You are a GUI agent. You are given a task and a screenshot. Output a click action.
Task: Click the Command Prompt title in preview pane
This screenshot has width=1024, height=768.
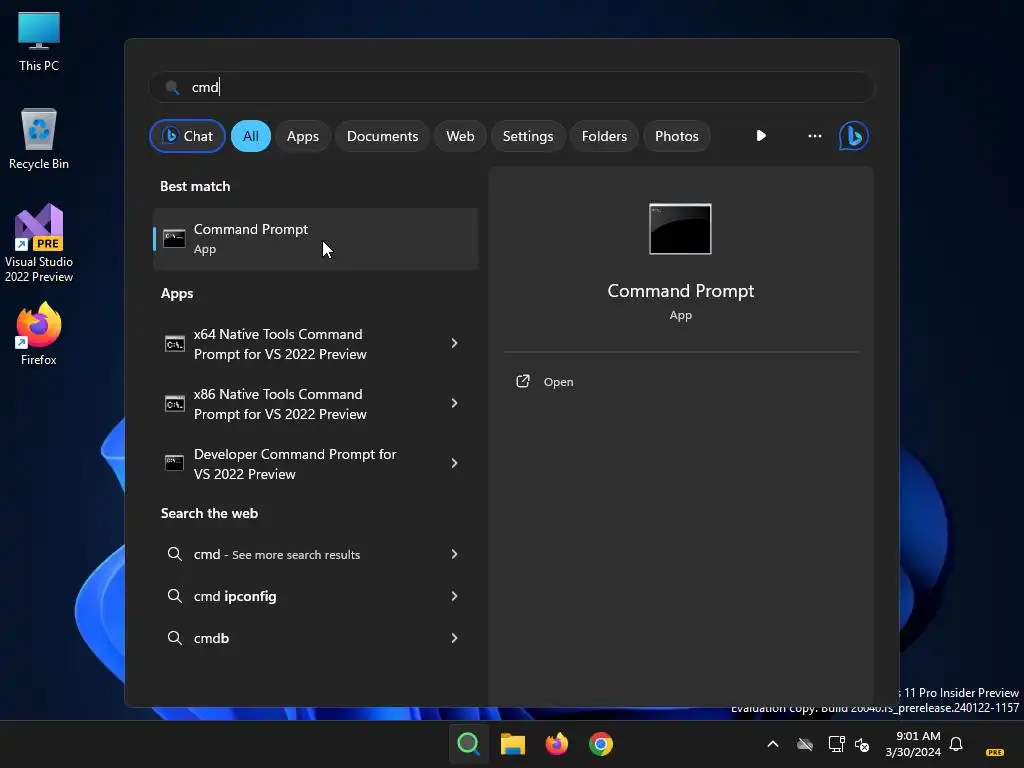[x=680, y=291]
